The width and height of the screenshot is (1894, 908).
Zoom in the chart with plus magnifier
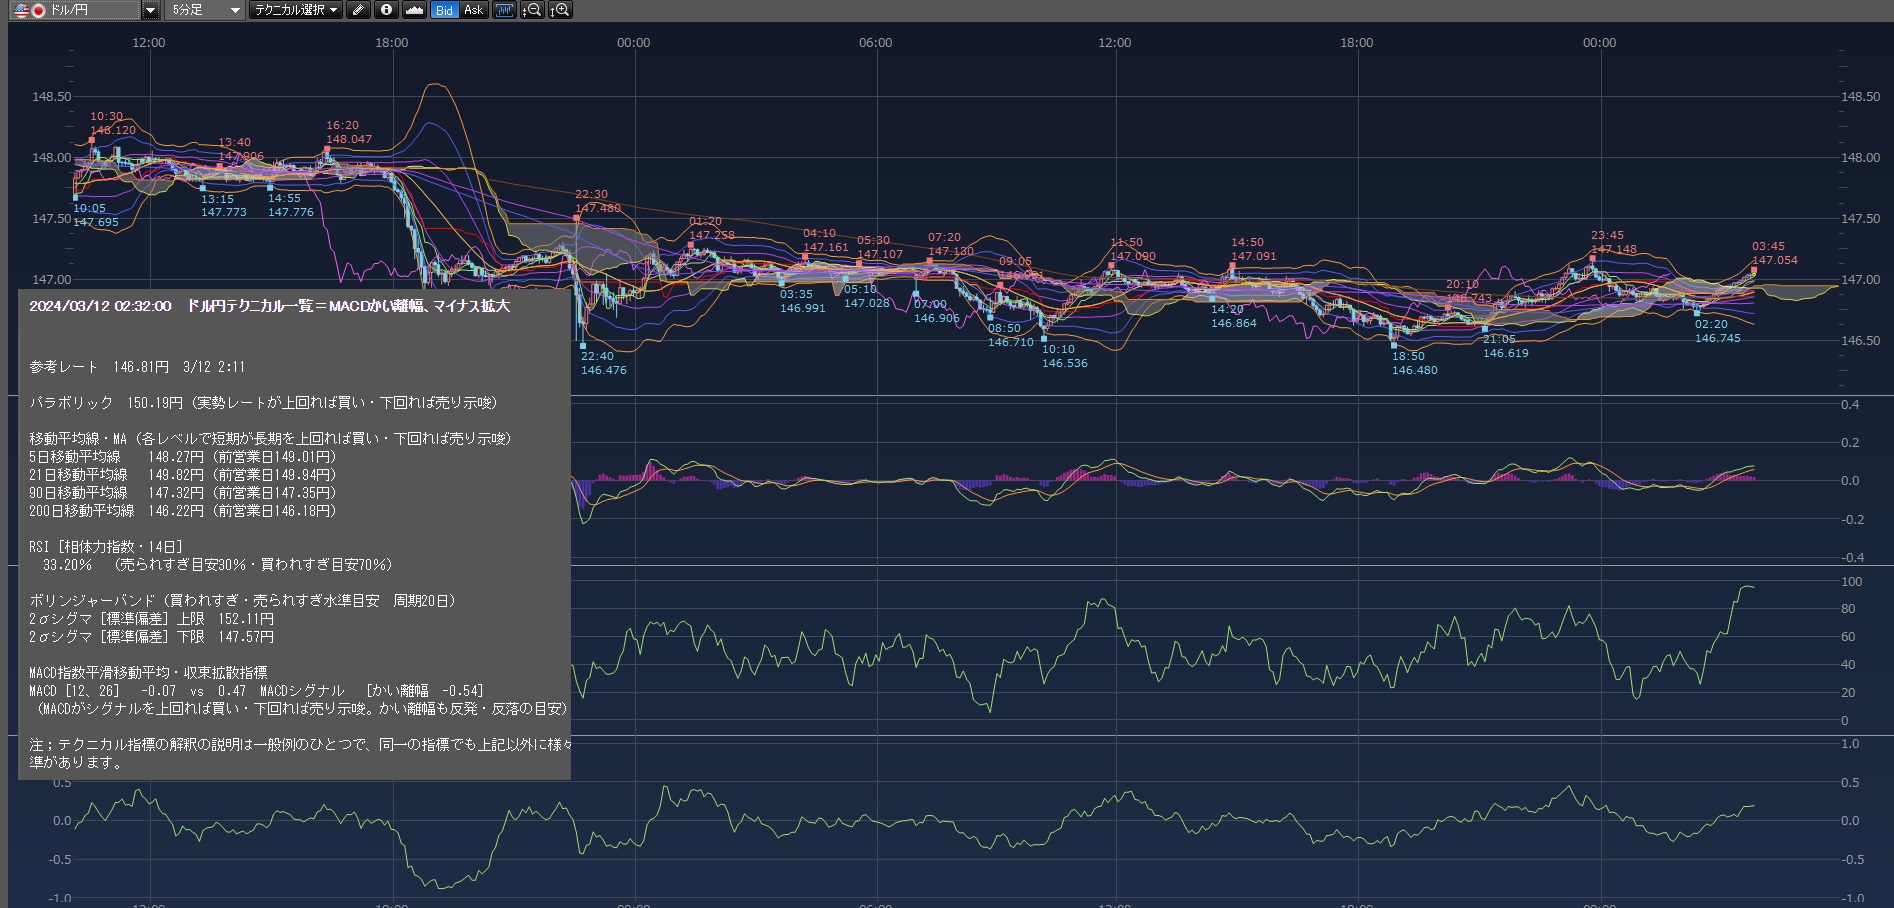pyautogui.click(x=561, y=10)
